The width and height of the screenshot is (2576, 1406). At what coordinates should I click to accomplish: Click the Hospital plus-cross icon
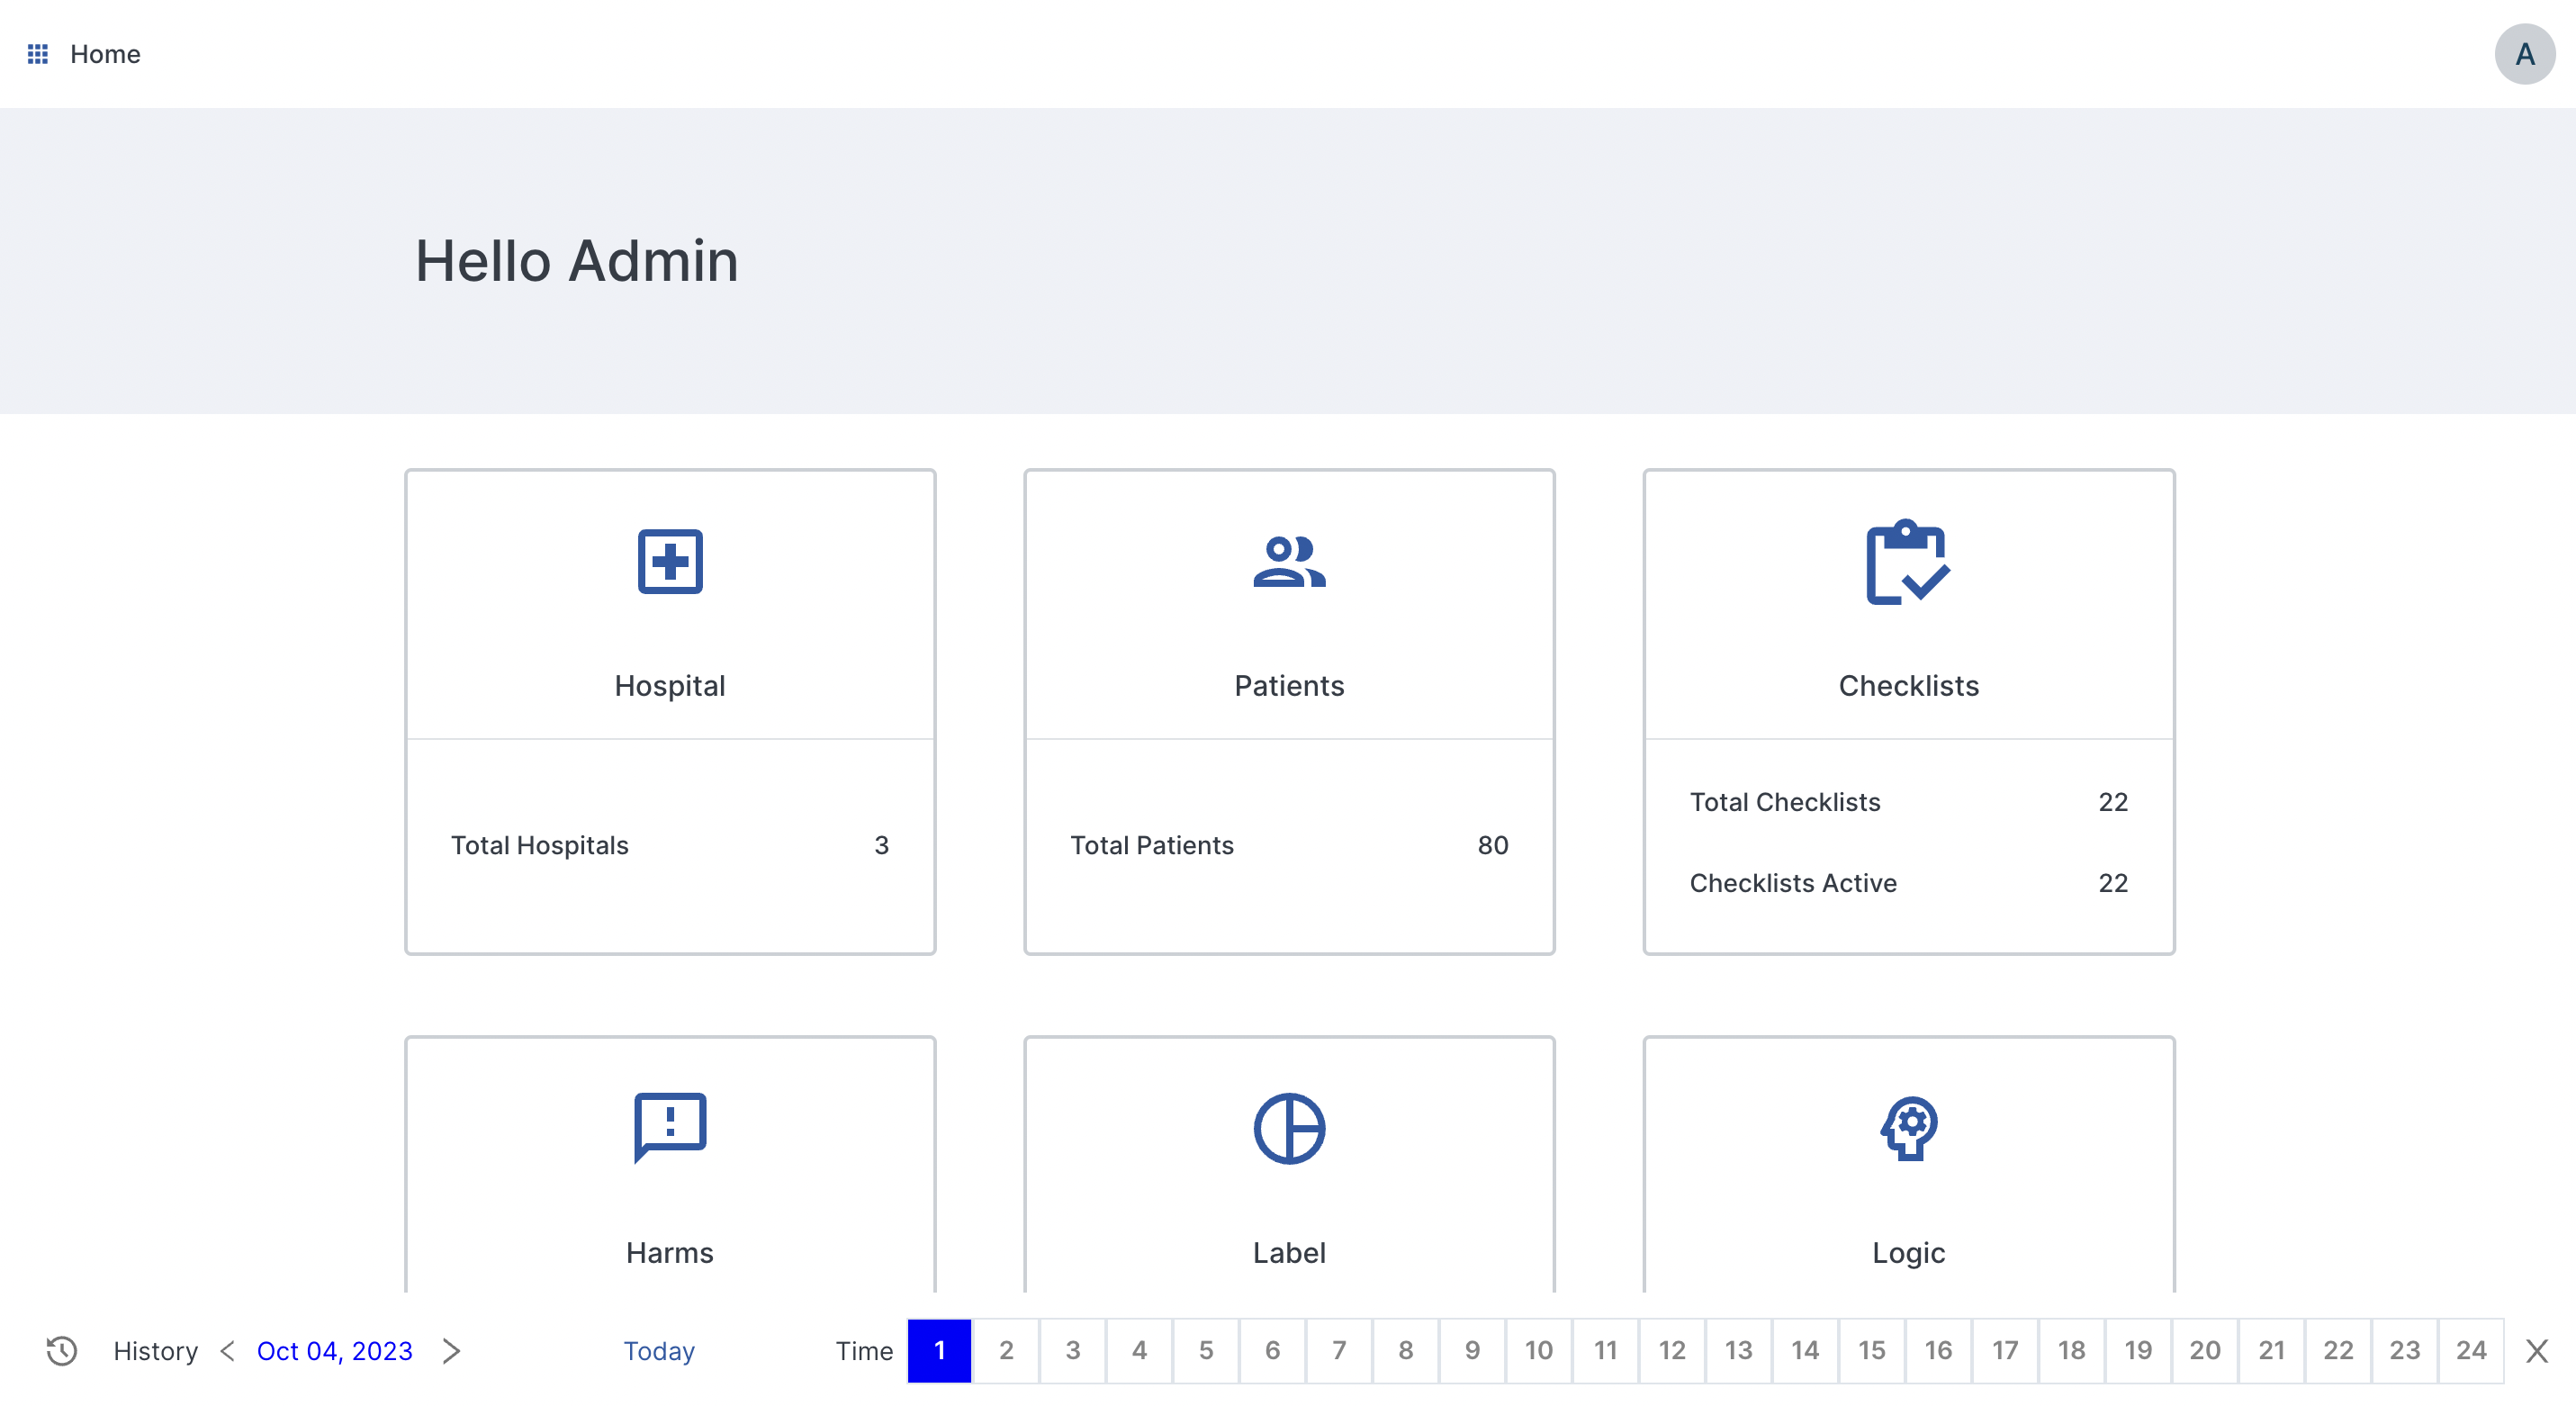pyautogui.click(x=670, y=561)
